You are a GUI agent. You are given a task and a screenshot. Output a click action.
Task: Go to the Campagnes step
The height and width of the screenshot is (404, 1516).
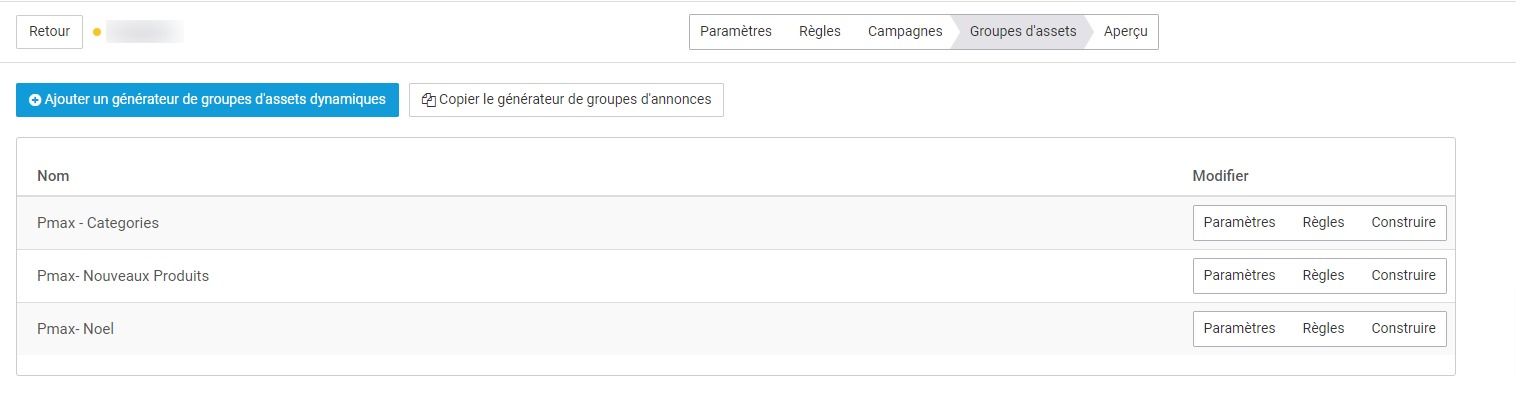905,31
